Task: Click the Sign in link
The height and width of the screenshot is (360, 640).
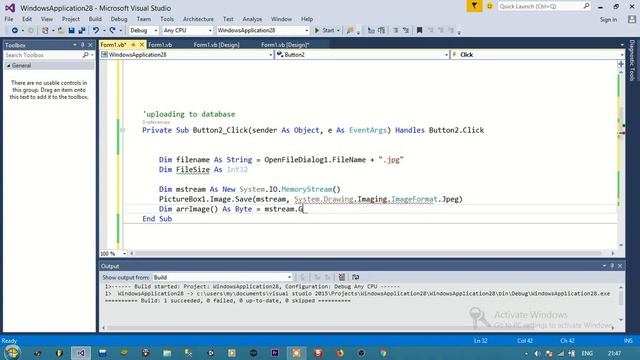Action: (608, 19)
